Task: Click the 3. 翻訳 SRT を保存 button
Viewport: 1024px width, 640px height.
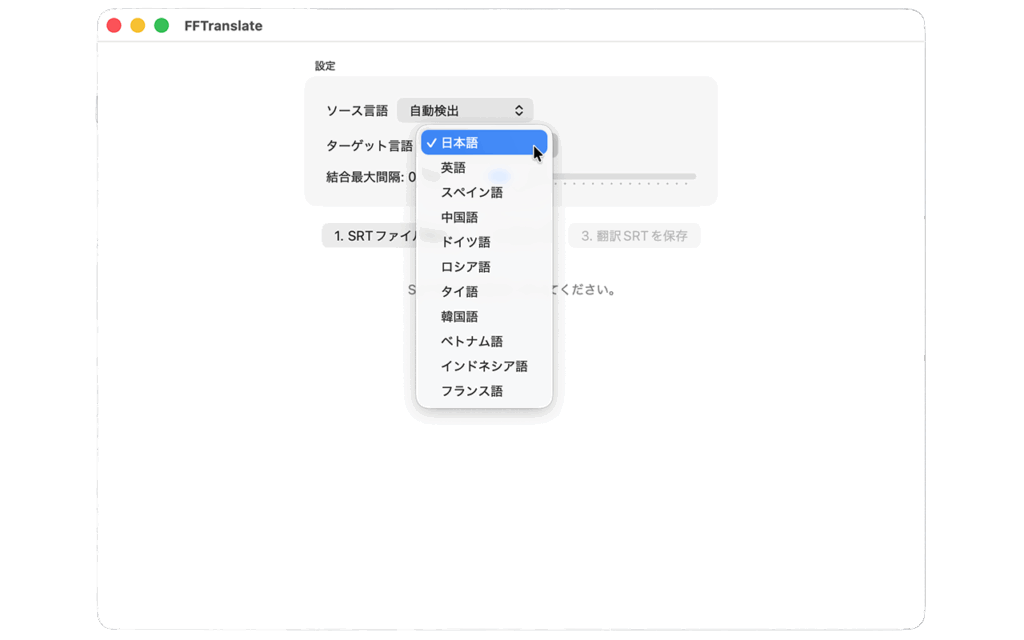Action: point(634,236)
